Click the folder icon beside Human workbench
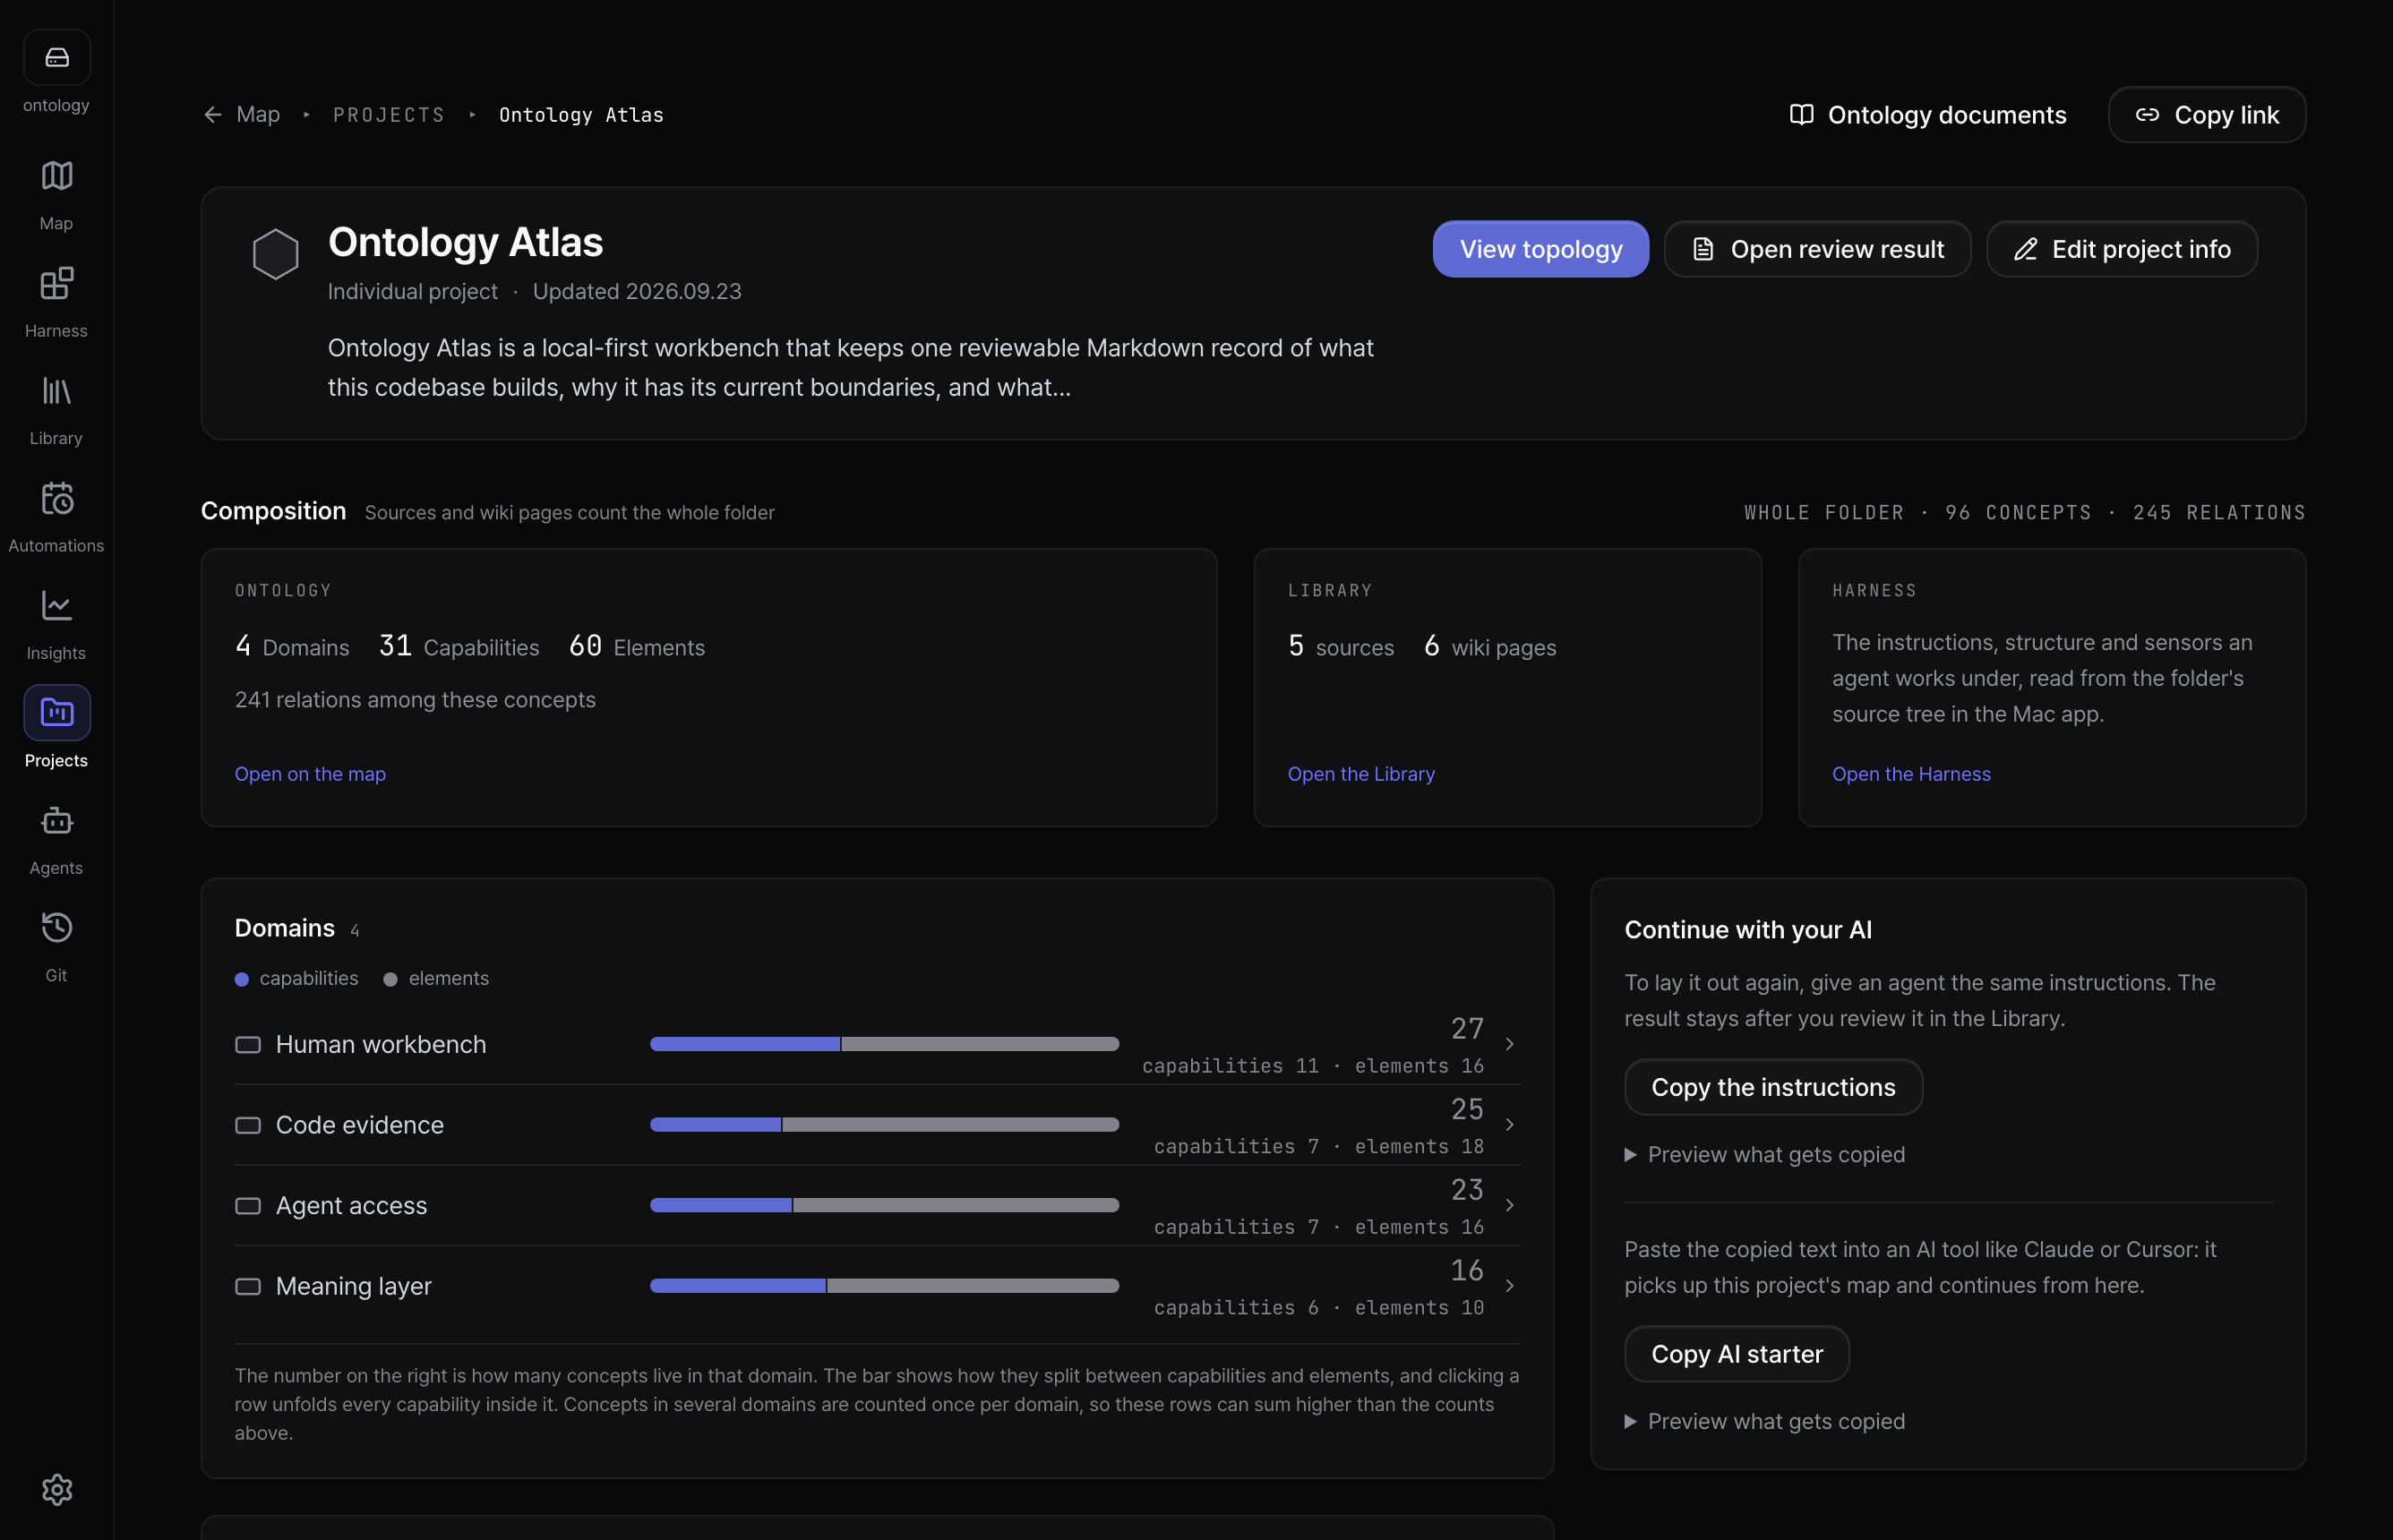The height and width of the screenshot is (1540, 2393). click(x=248, y=1045)
